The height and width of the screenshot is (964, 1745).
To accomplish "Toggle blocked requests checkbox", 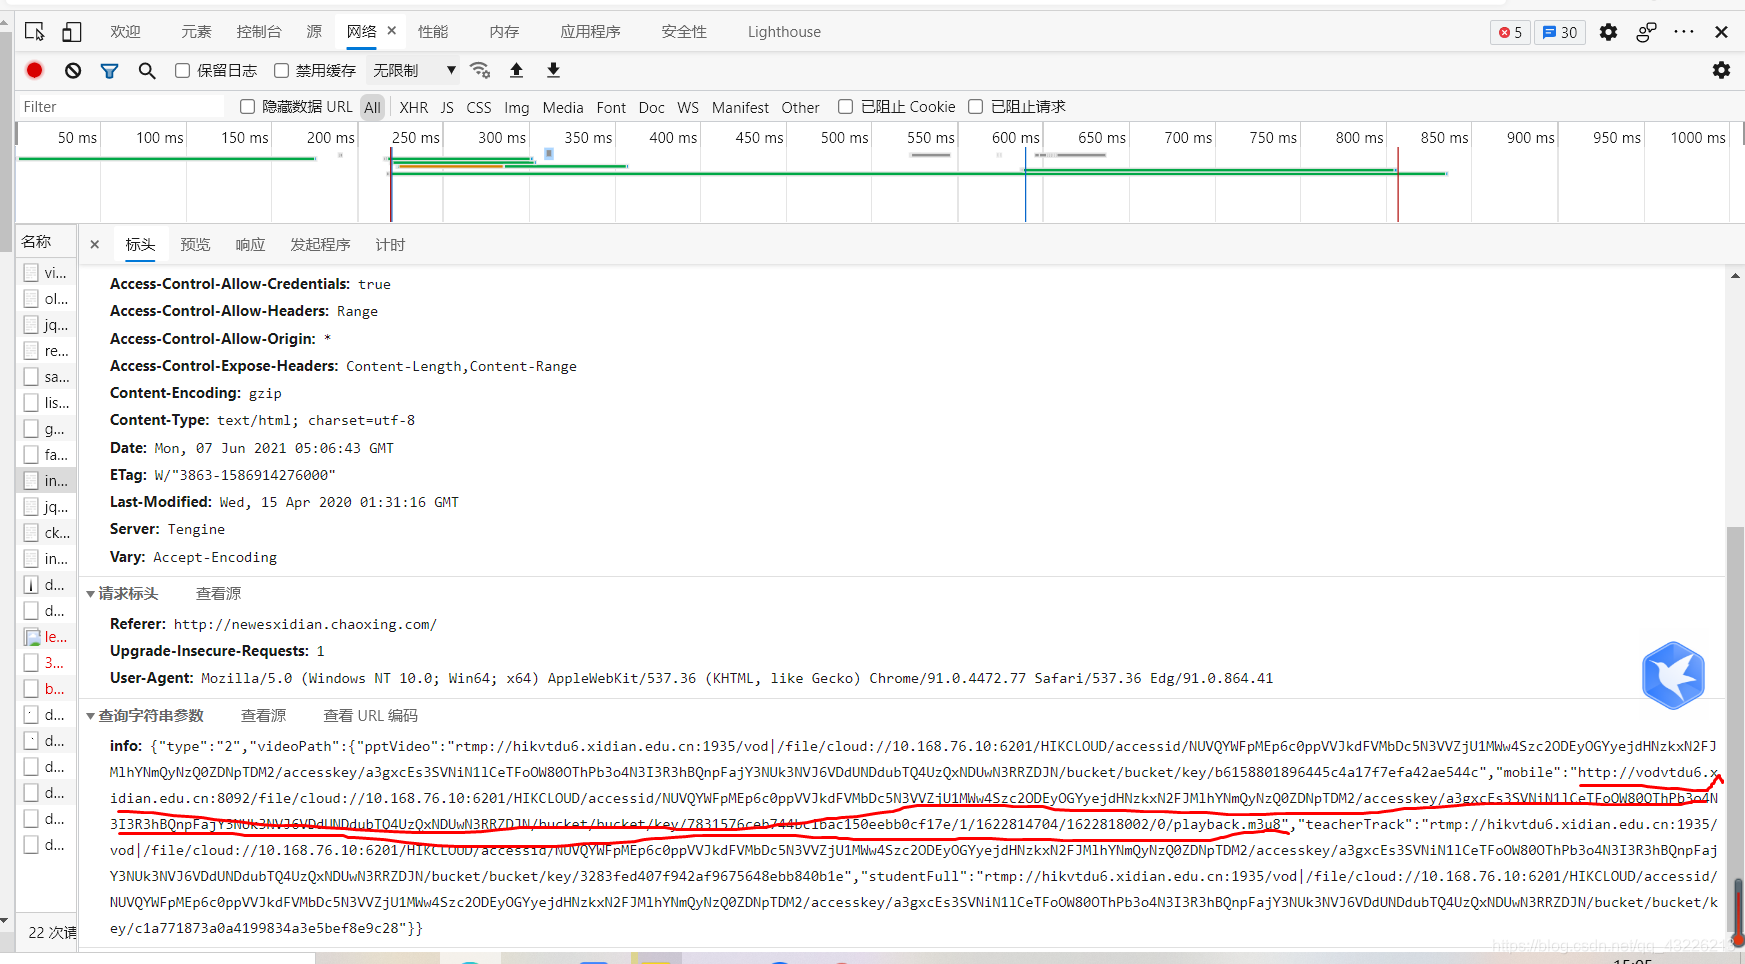I will pyautogui.click(x=975, y=106).
